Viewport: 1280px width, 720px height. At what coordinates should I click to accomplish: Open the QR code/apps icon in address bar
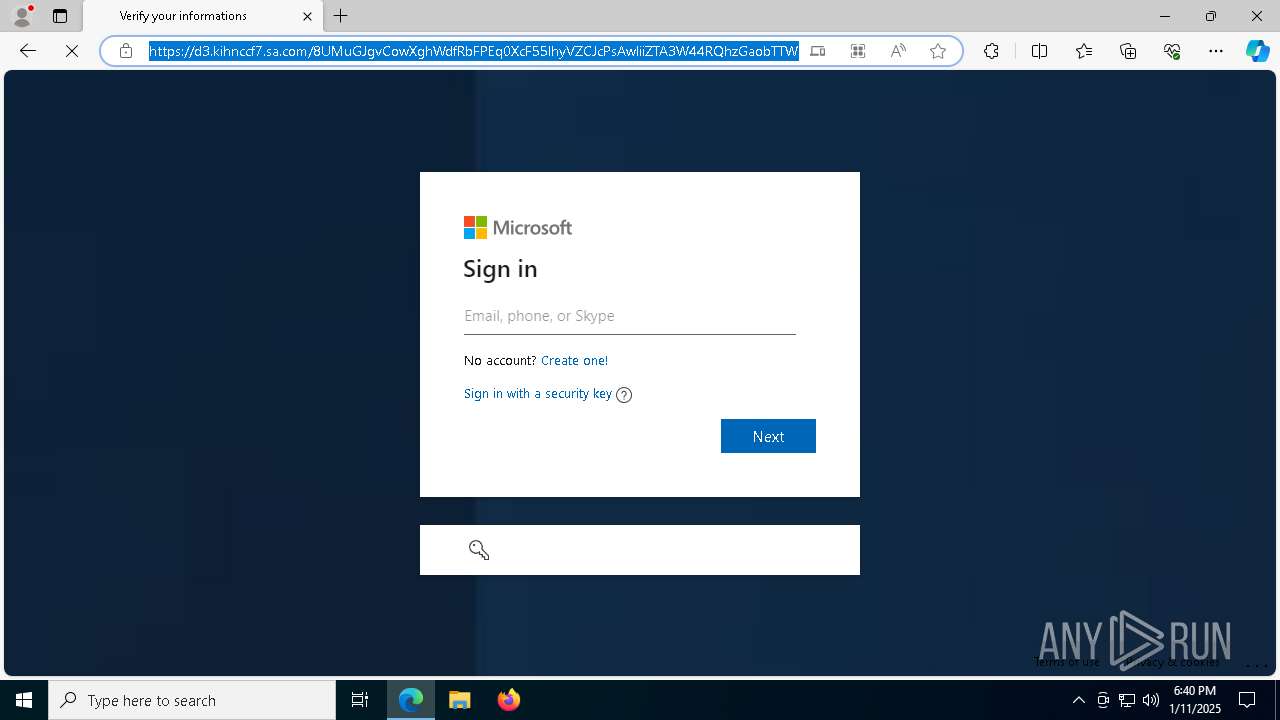[x=858, y=51]
